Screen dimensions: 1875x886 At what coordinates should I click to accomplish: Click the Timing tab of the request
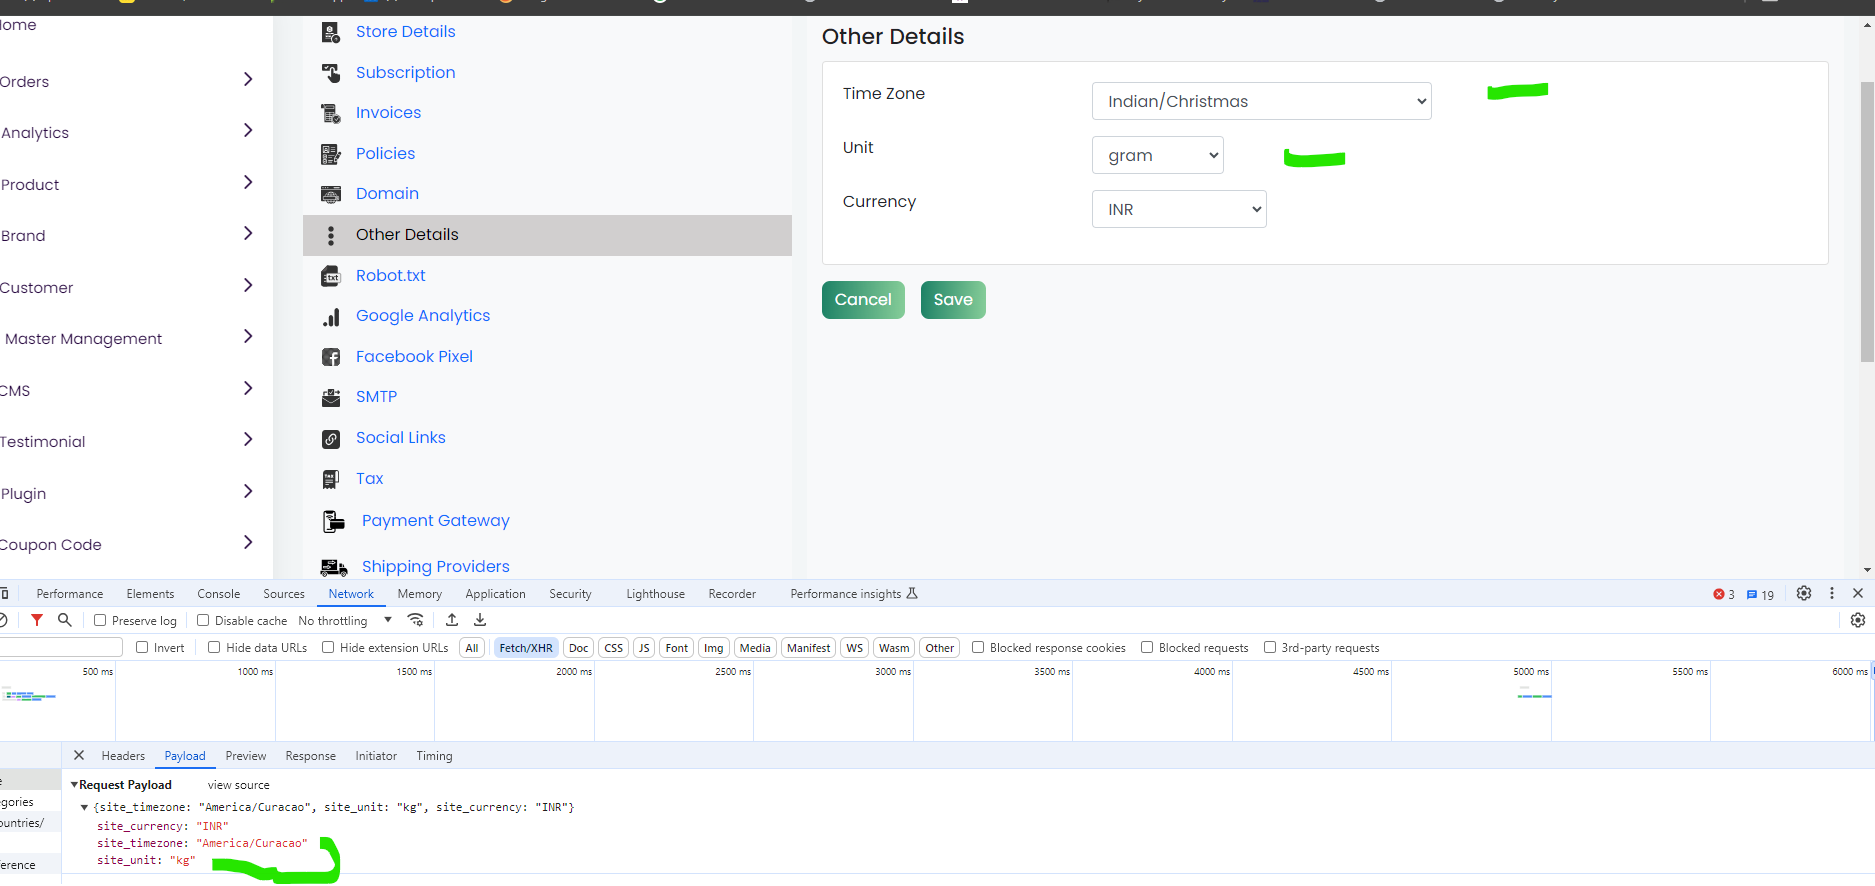tap(434, 756)
